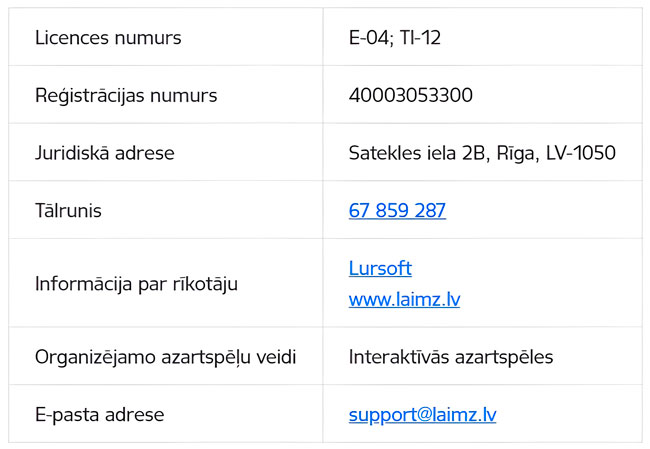The height and width of the screenshot is (449, 650).
Task: Click the Interaktīvās azartspēles value
Action: tap(451, 357)
